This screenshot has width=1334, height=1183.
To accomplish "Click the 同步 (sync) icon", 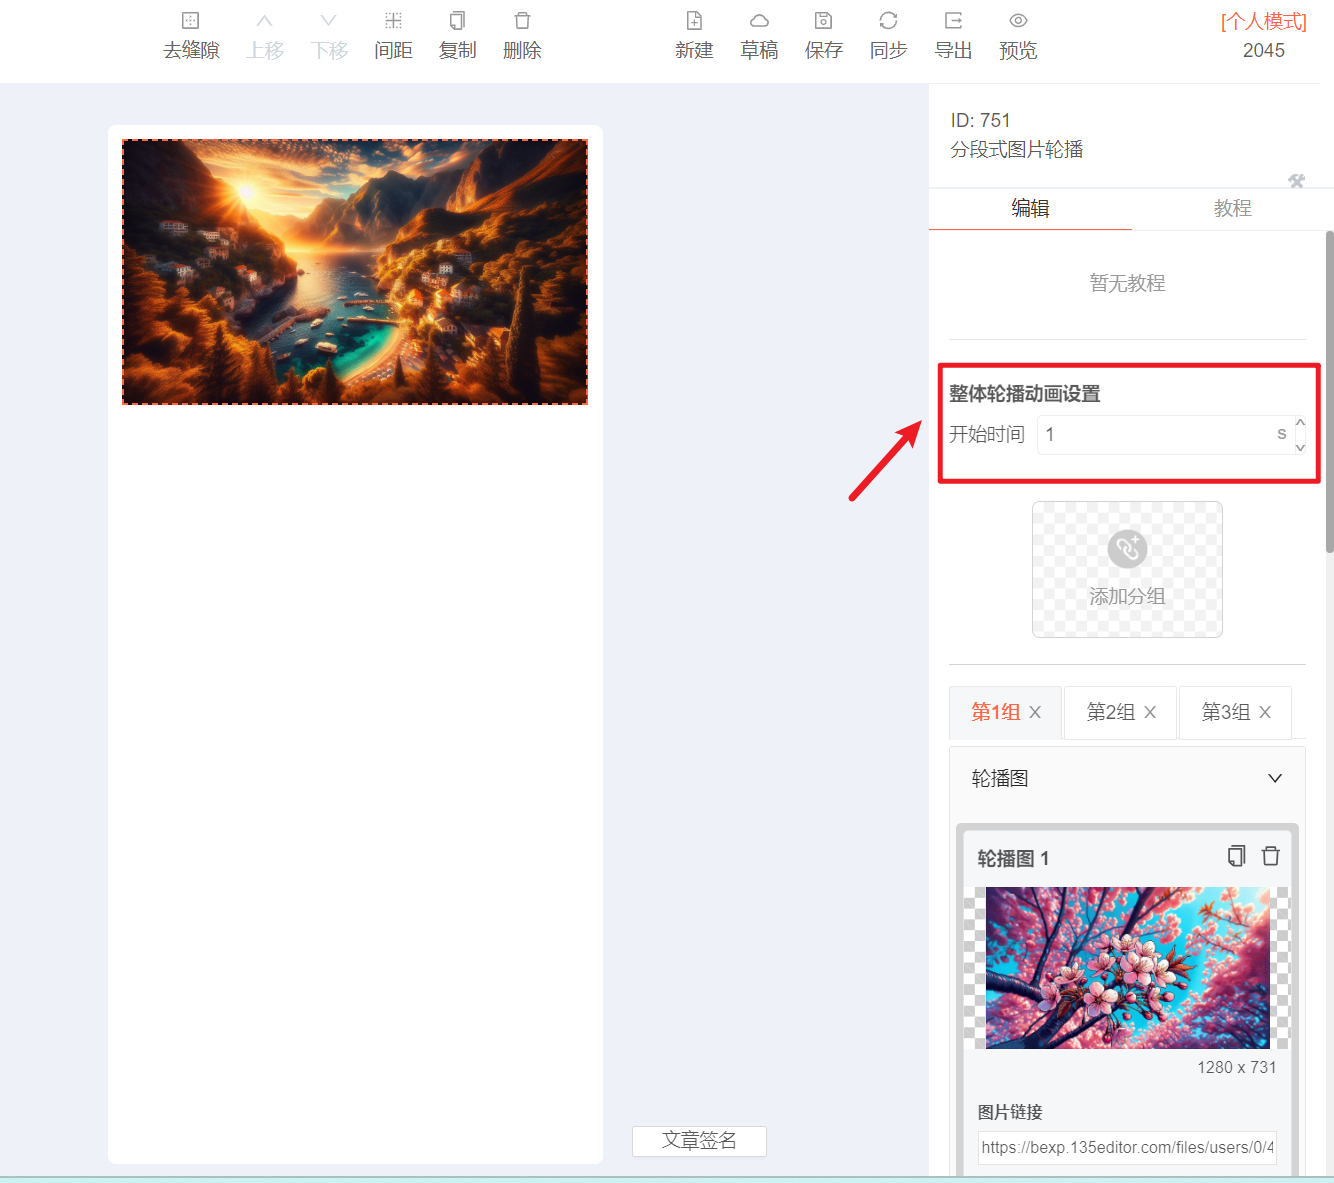I will (x=888, y=21).
